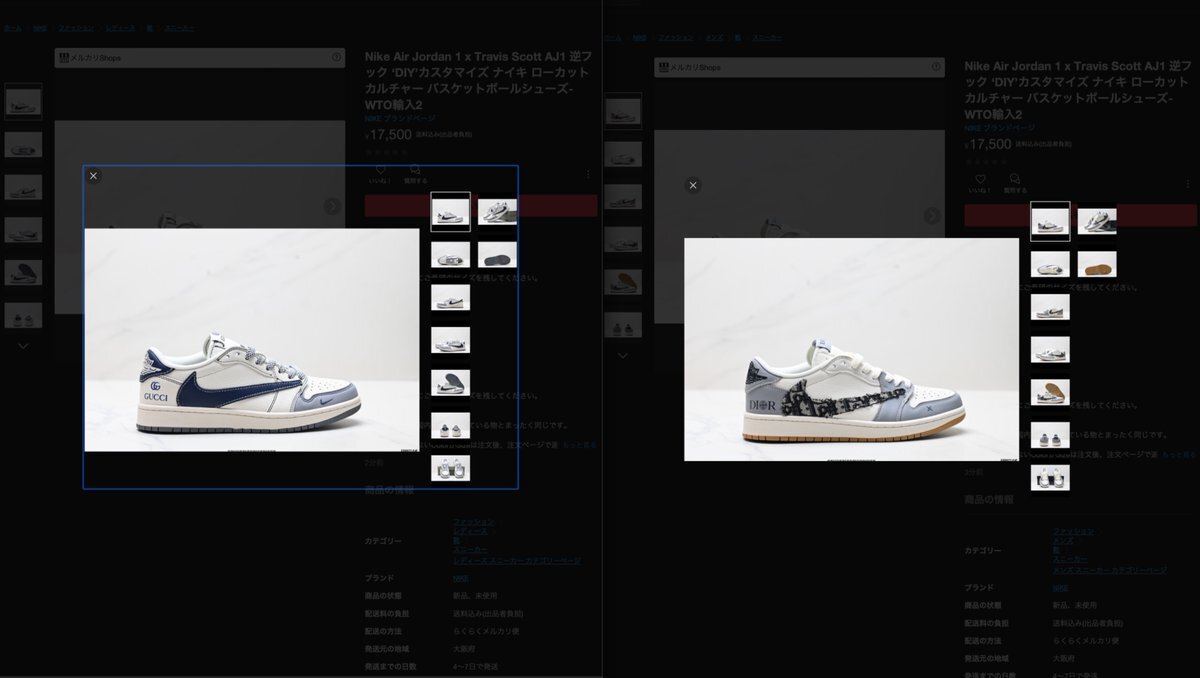Click the 大阪府 value on left page

point(464,649)
